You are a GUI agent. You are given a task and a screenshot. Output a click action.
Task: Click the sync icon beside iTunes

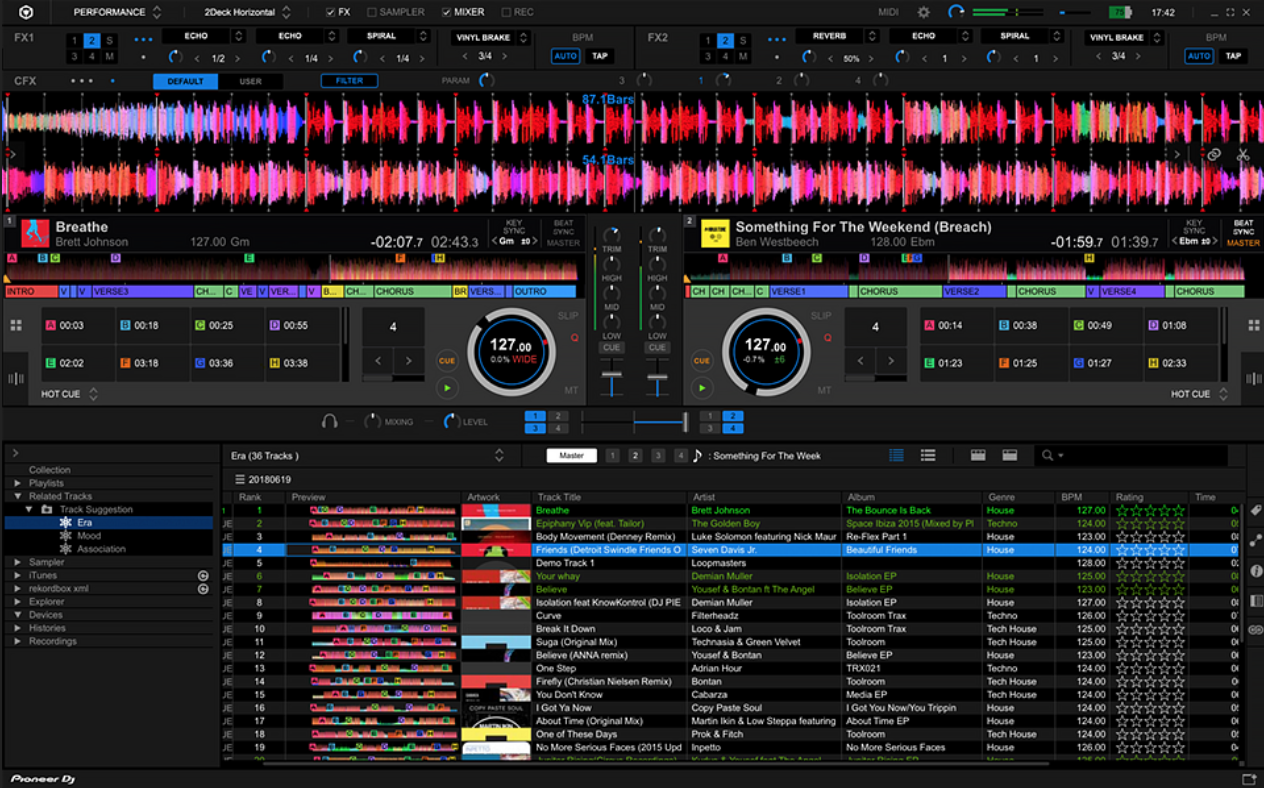click(x=203, y=576)
